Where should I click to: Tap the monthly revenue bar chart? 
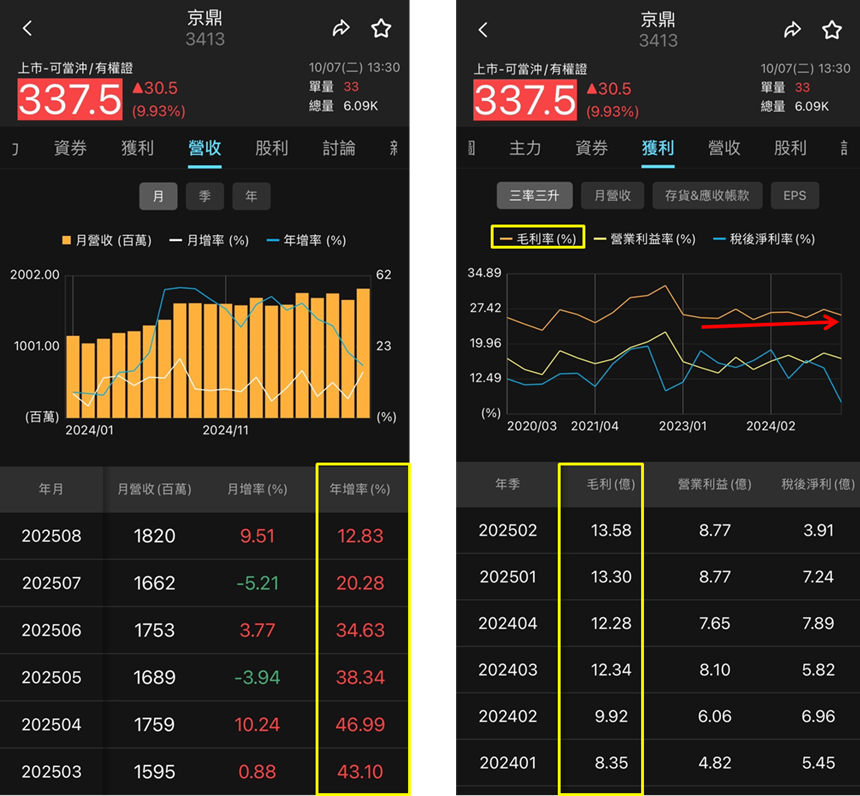pos(218,347)
